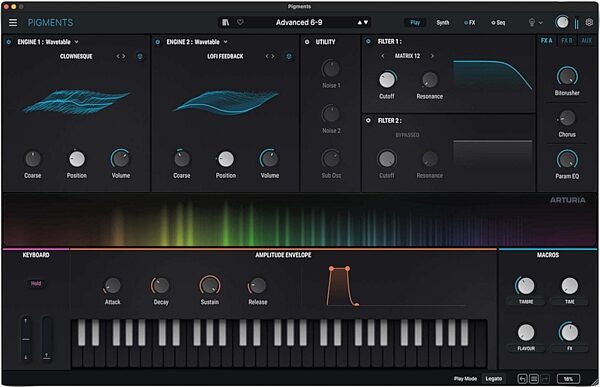Open the FX view tab

coord(470,23)
